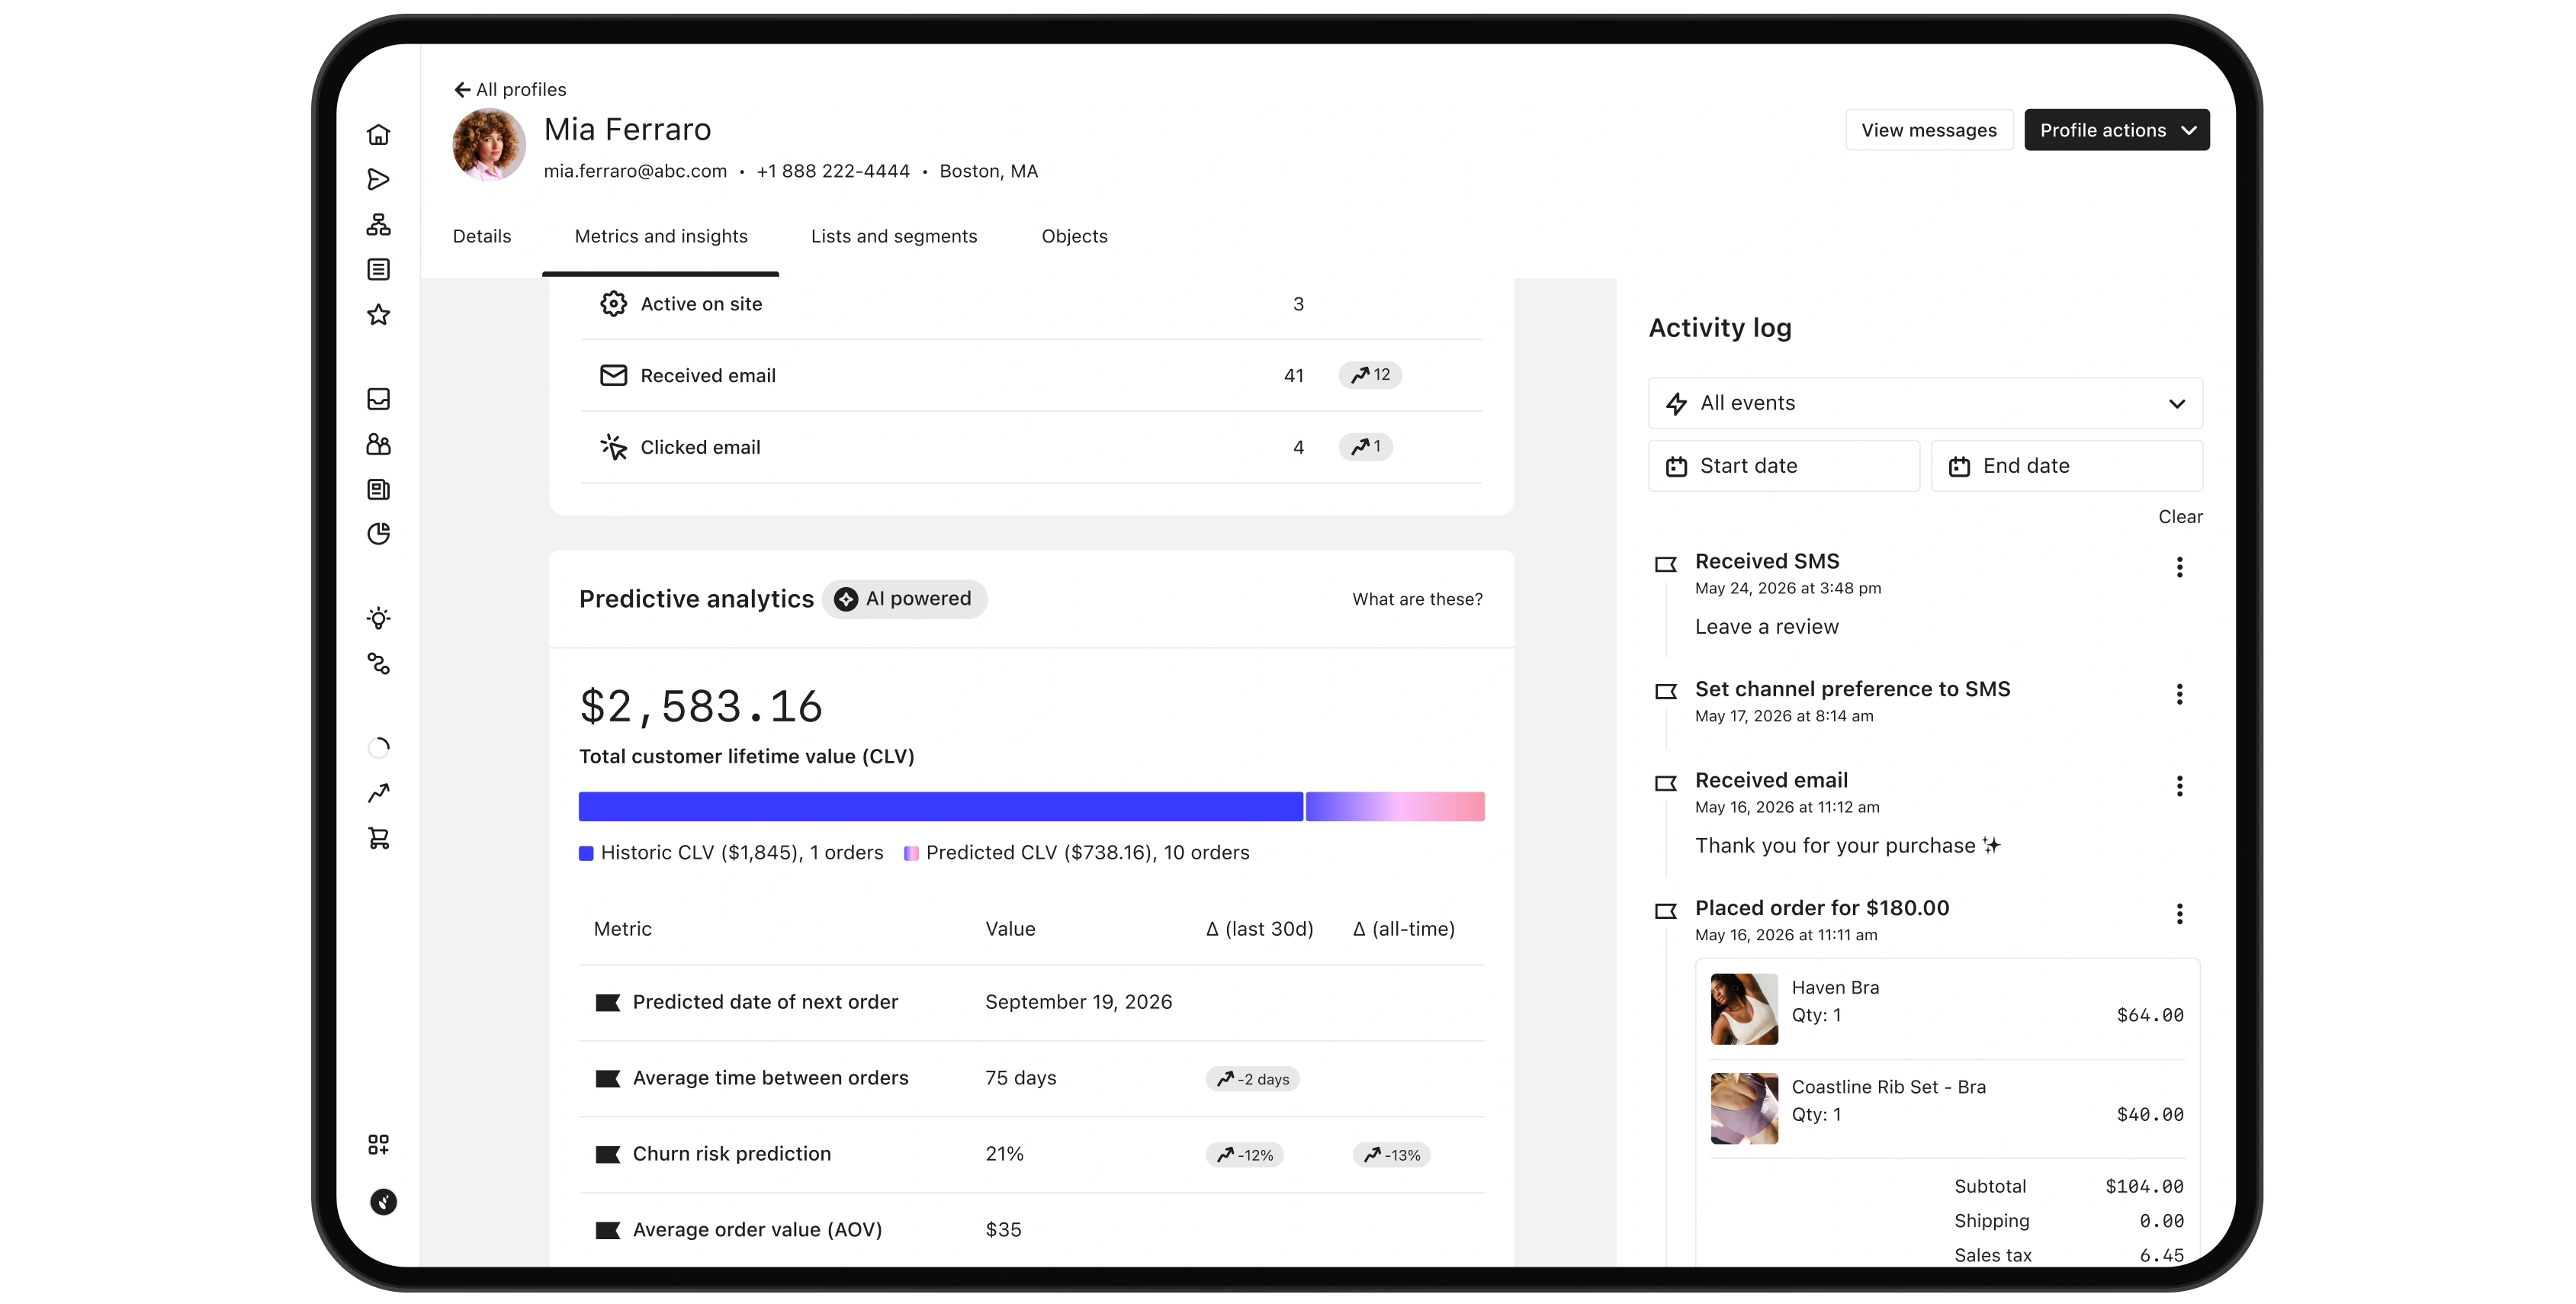Viewport: 2576px width, 1304px height.
Task: Open options menu for Placed order event
Action: click(2179, 913)
